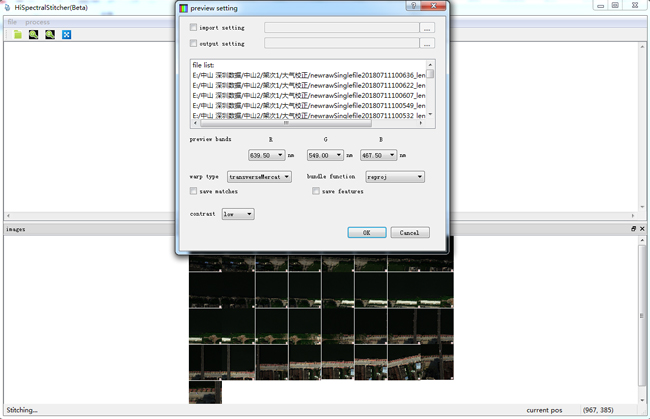Enable the output setting checkbox

[193, 44]
